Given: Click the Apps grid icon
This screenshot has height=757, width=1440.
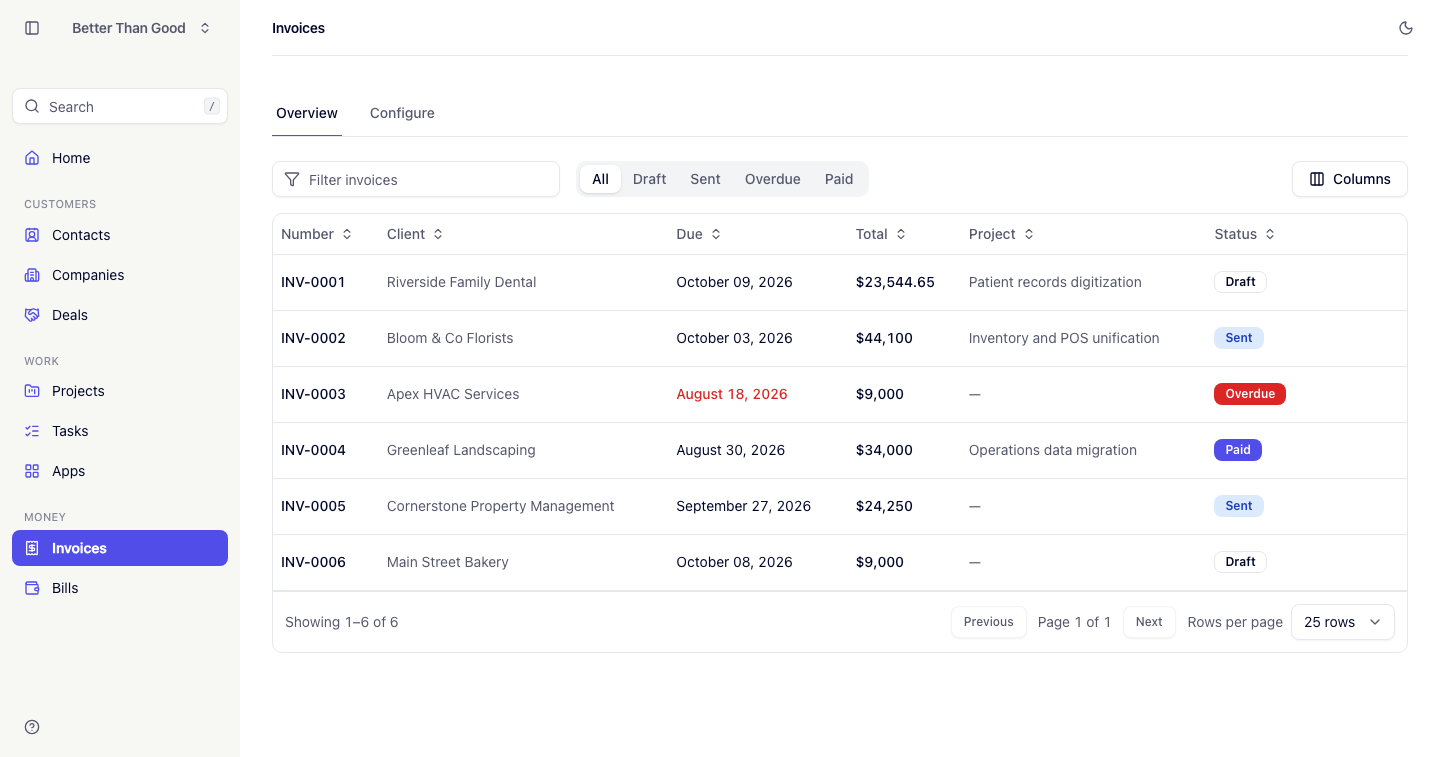Looking at the screenshot, I should pyautogui.click(x=32, y=471).
